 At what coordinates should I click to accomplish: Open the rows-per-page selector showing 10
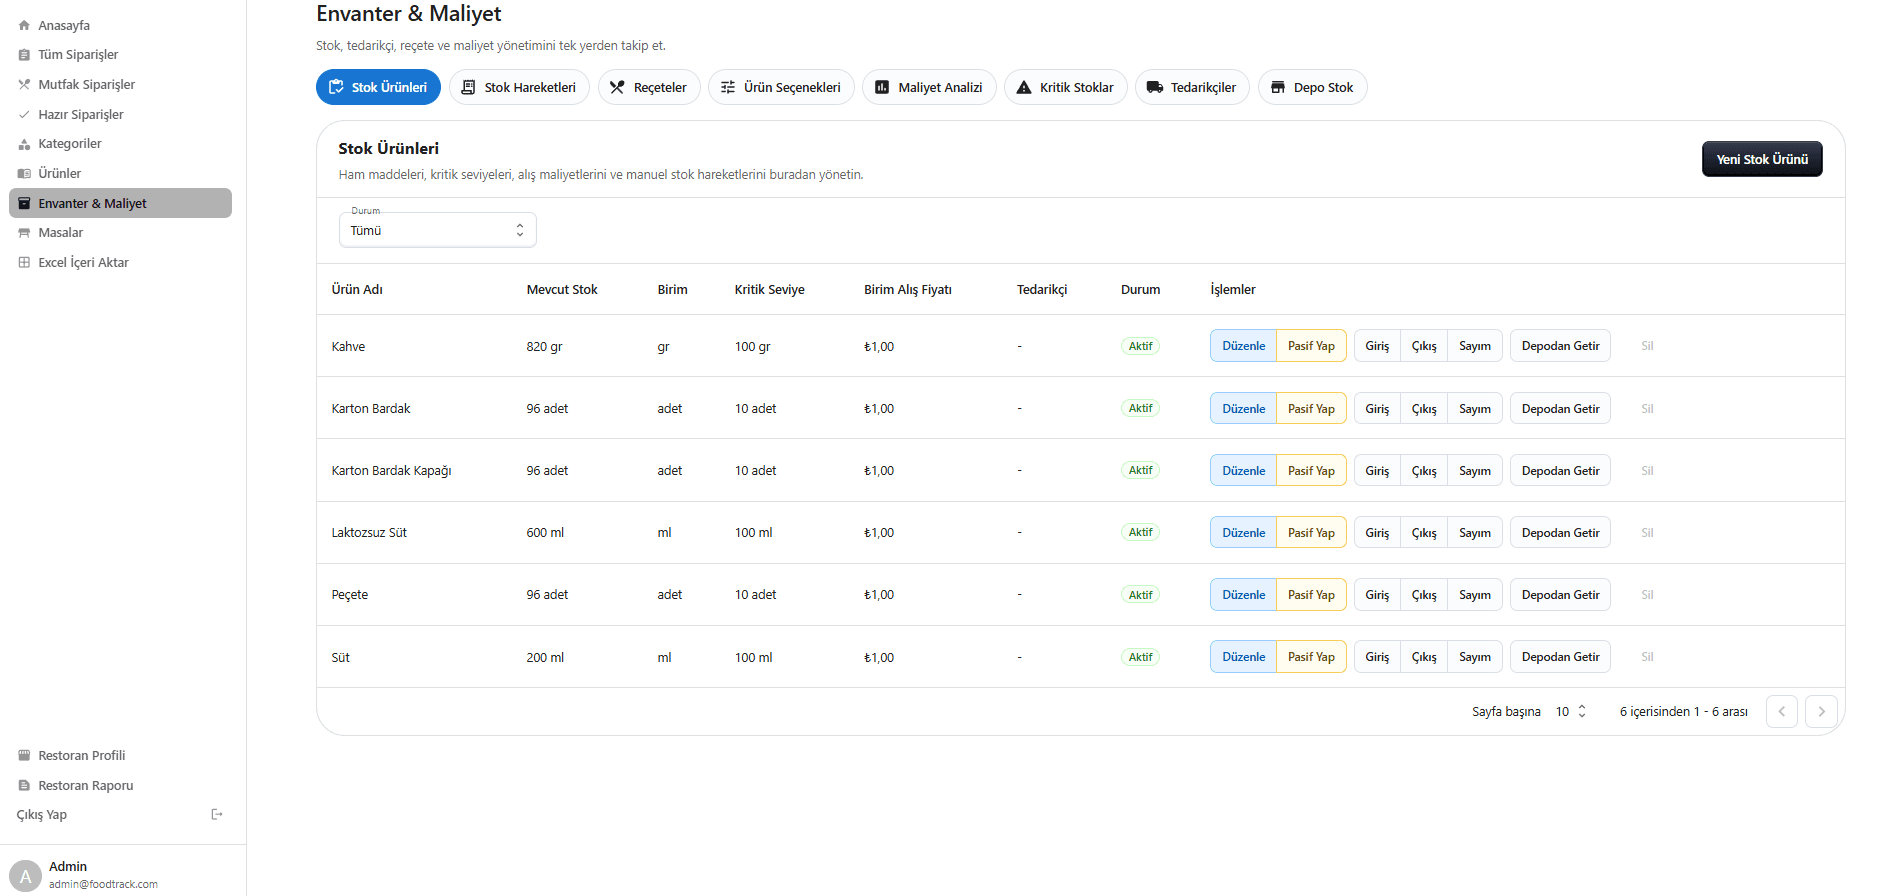pyautogui.click(x=1571, y=712)
